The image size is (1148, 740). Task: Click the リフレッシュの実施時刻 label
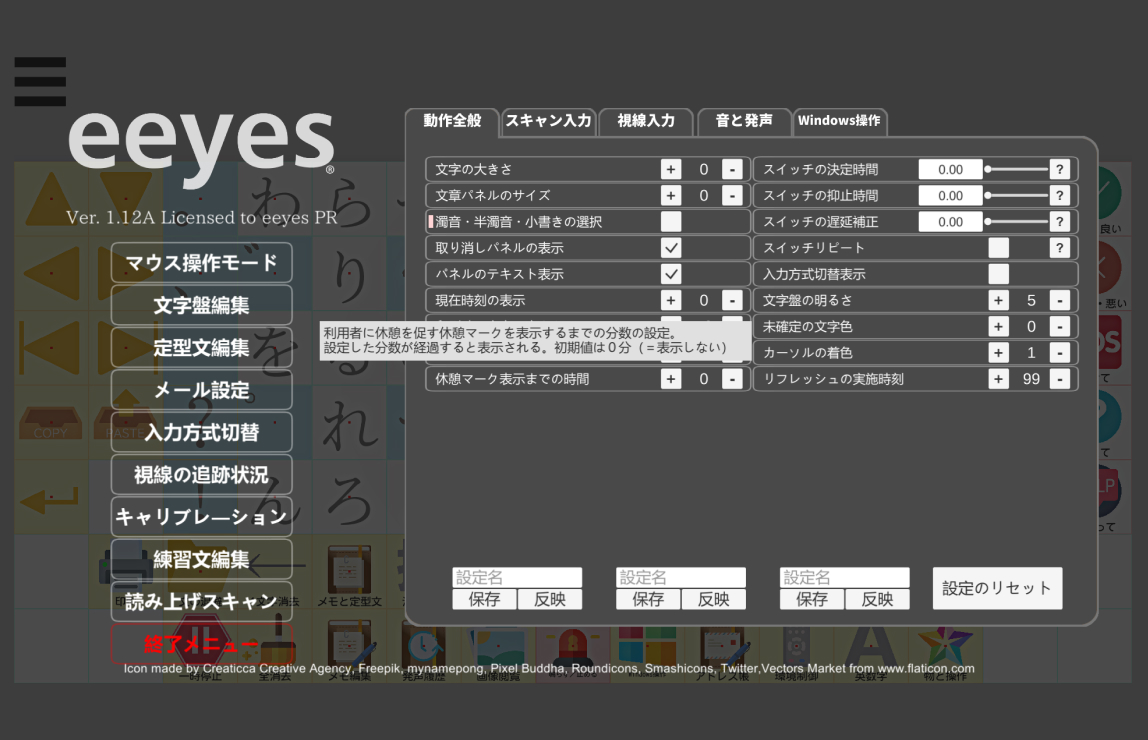833,379
